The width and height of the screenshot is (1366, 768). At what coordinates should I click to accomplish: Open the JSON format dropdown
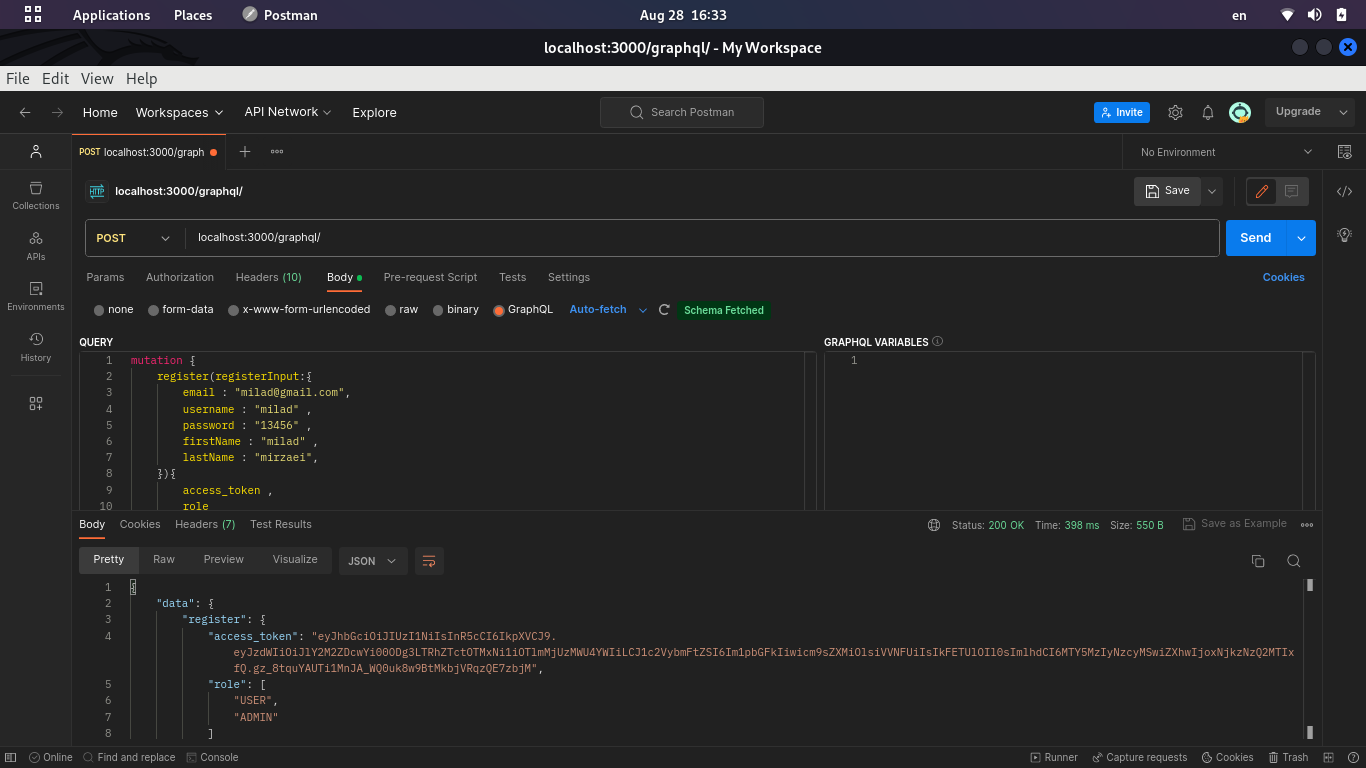[x=373, y=561]
